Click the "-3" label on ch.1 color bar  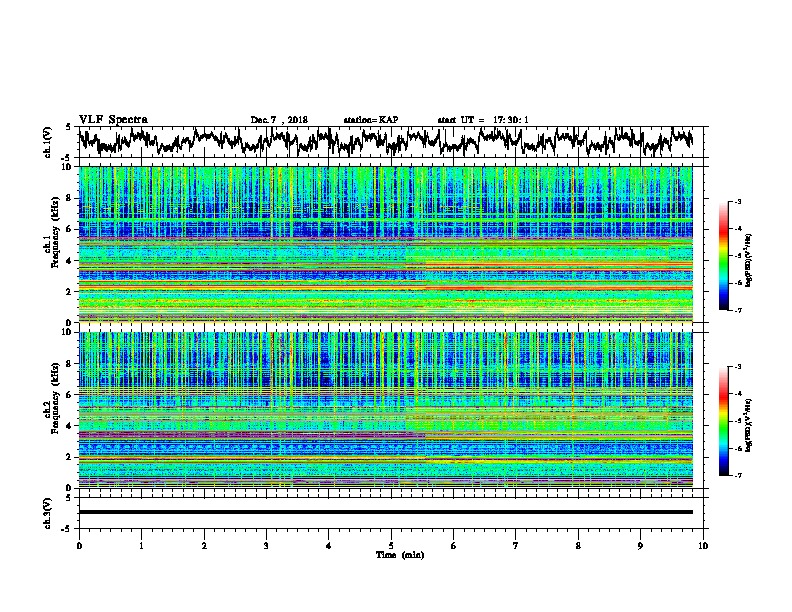click(738, 201)
